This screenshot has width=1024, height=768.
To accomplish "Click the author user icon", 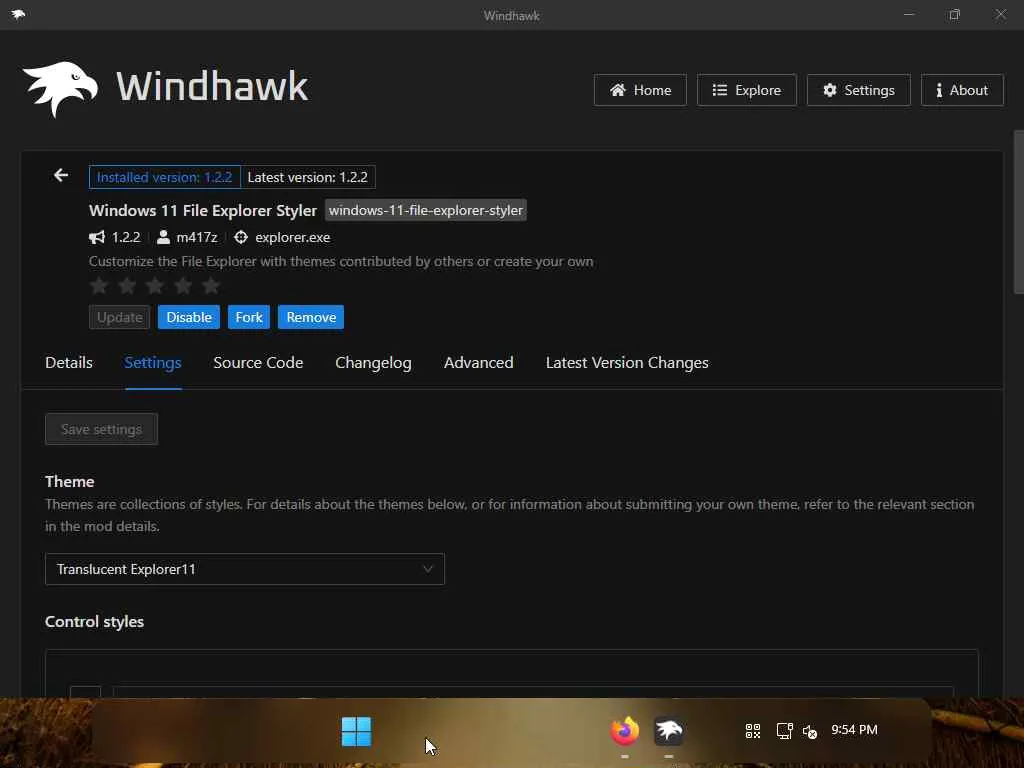I will pos(163,237).
